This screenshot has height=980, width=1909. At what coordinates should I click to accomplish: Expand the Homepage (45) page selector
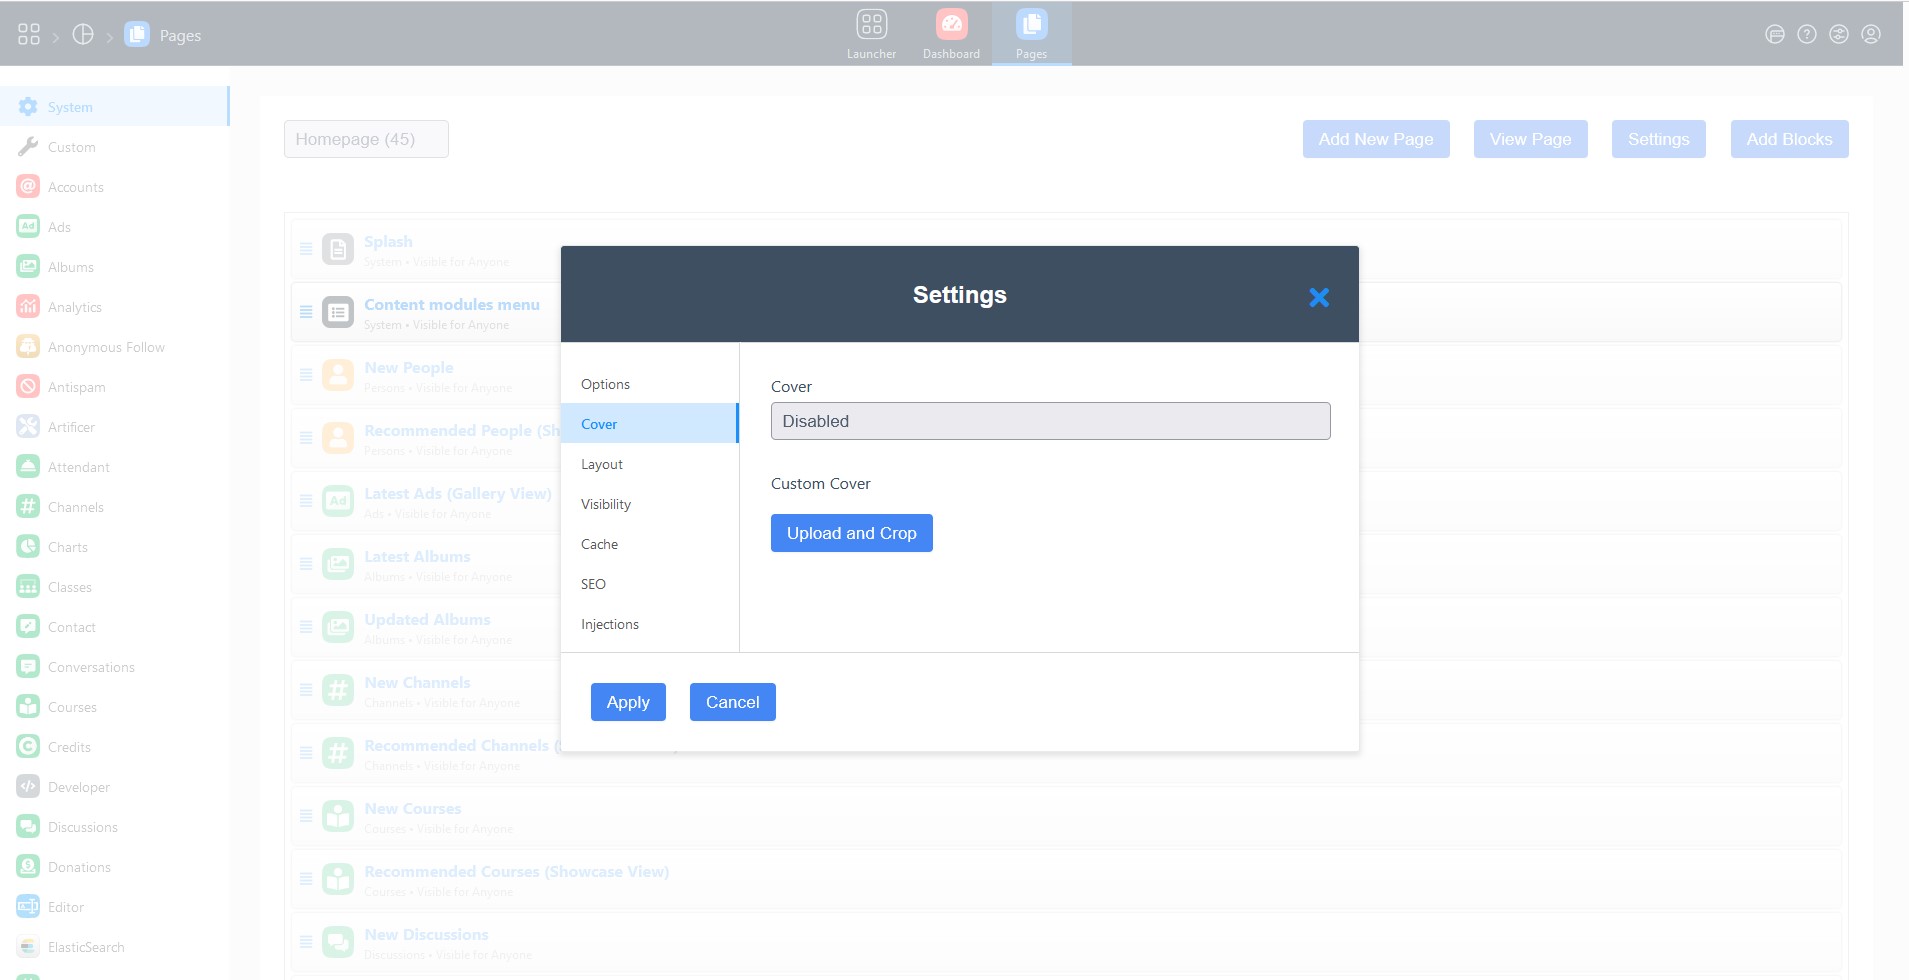(x=366, y=139)
